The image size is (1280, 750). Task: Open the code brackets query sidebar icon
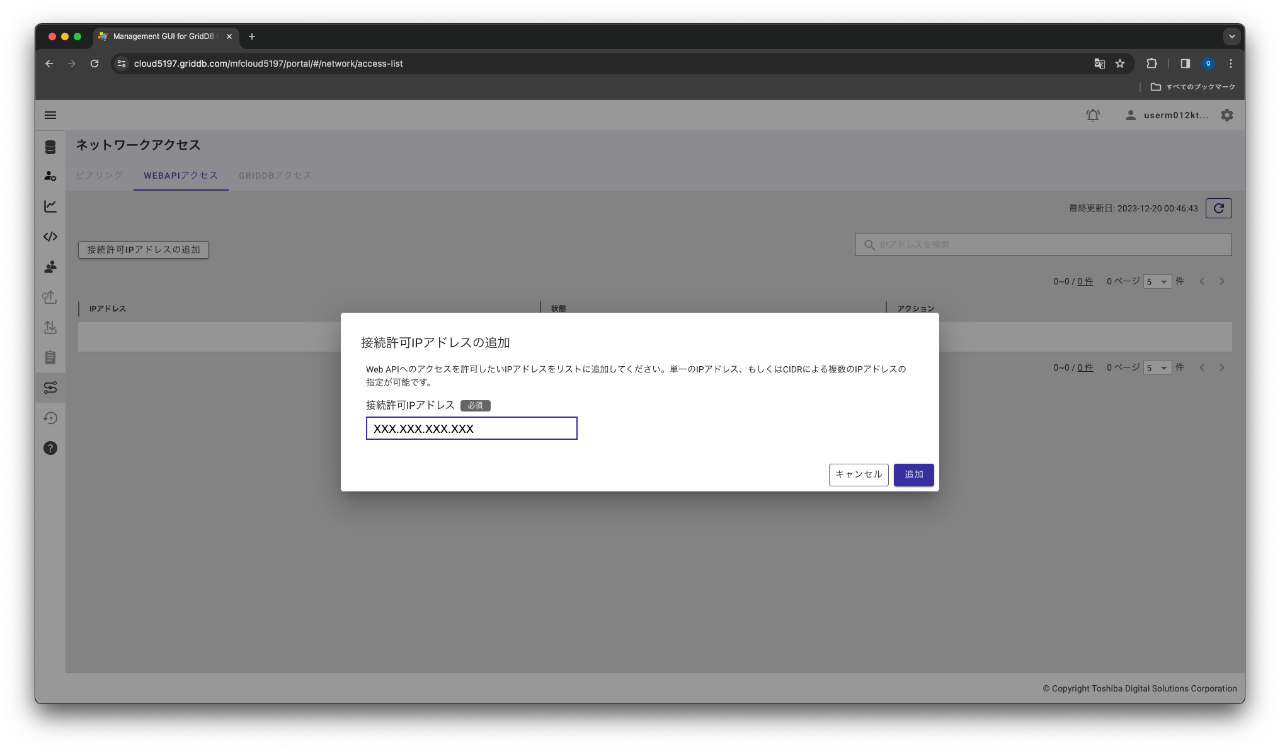coord(50,237)
